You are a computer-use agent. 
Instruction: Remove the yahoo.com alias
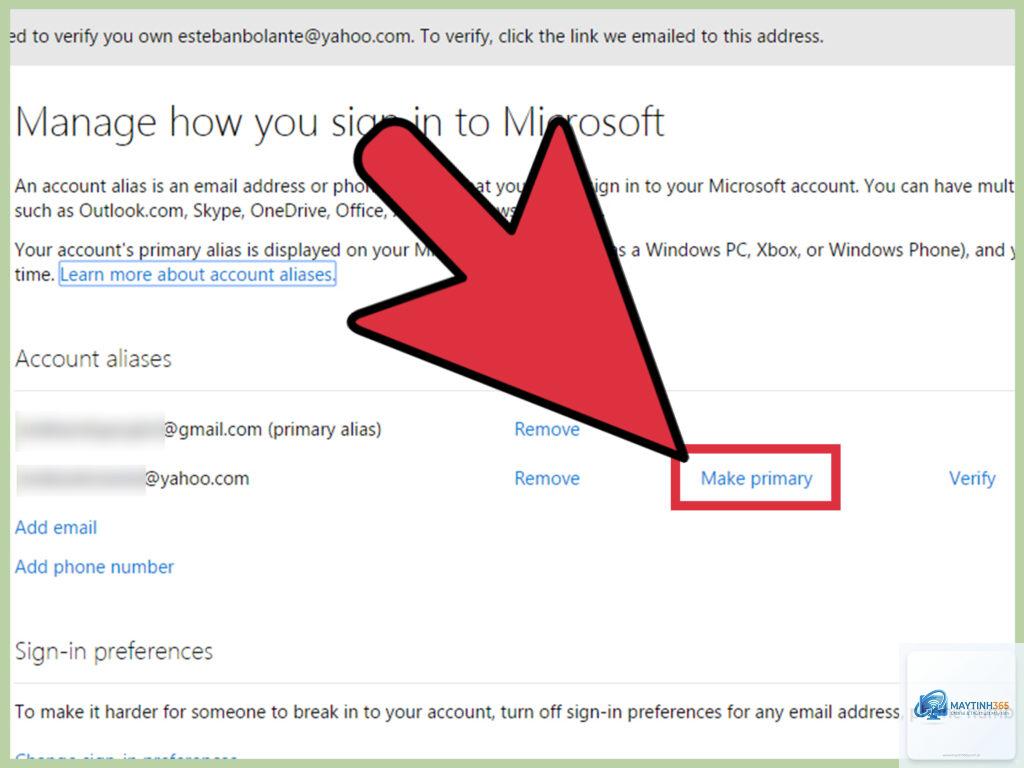(x=547, y=478)
